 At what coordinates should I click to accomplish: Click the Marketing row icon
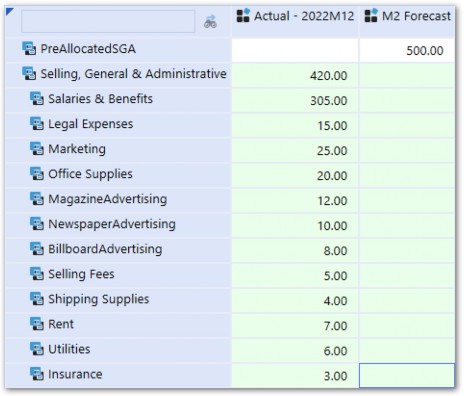(37, 149)
